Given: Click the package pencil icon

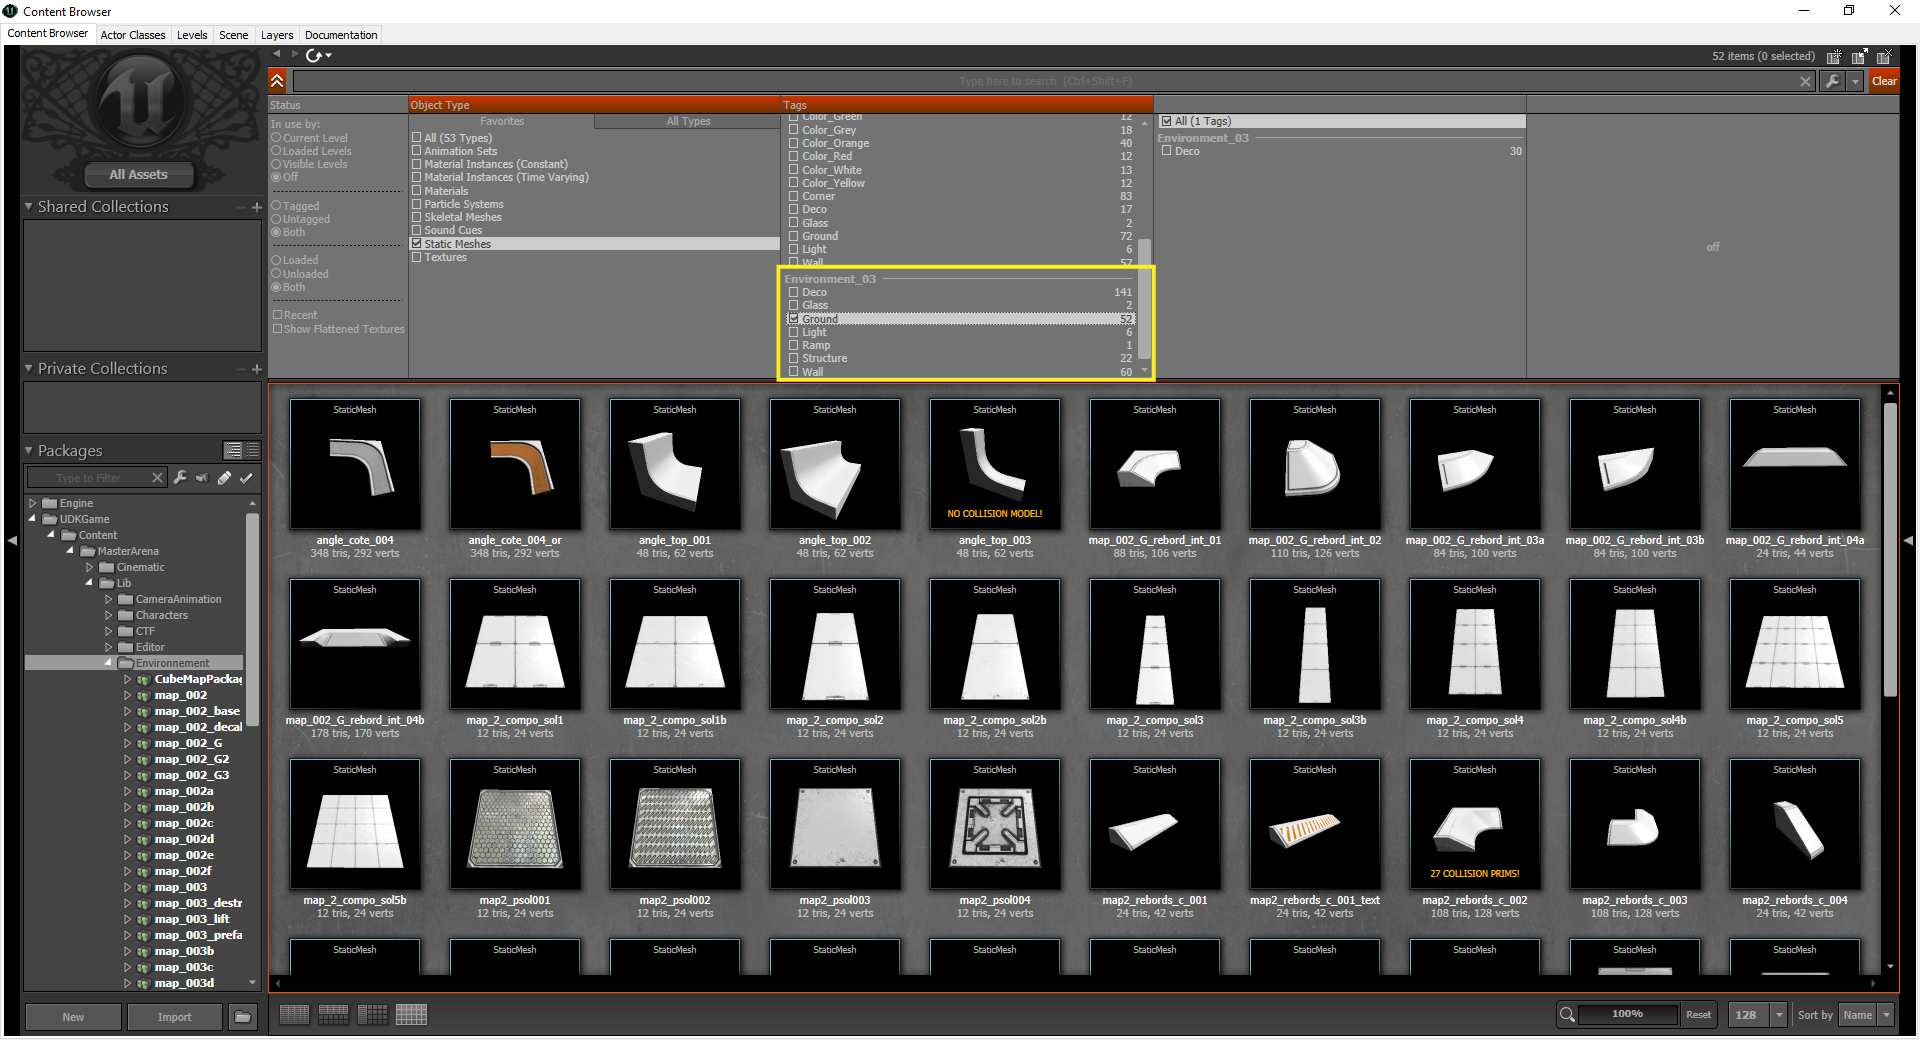Looking at the screenshot, I should point(224,478).
